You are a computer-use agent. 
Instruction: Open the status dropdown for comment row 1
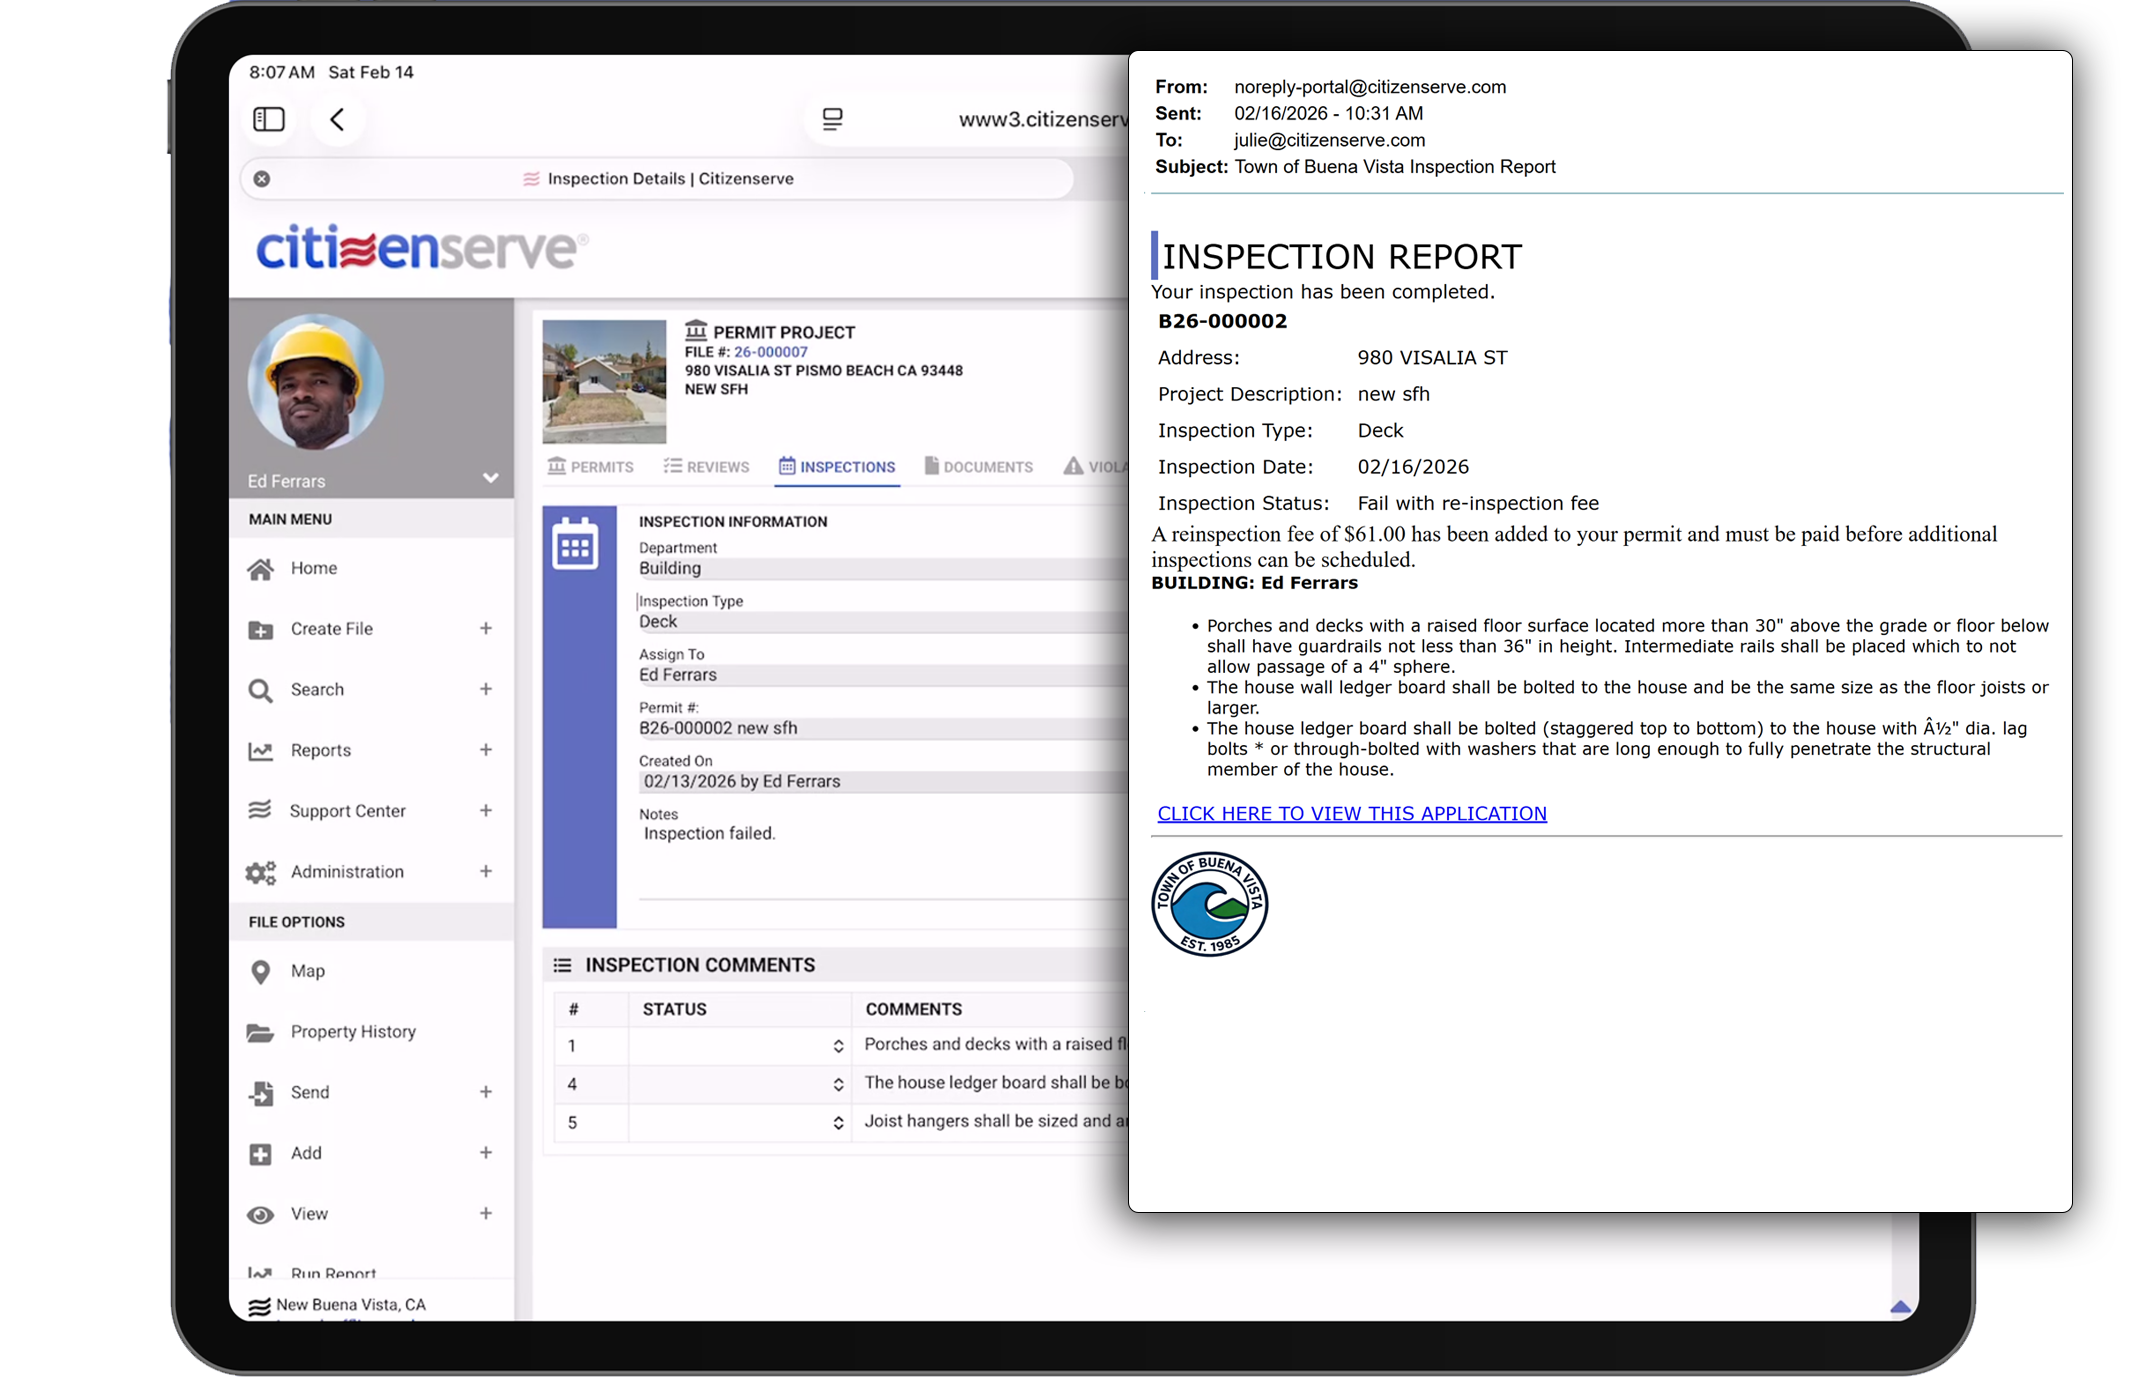837,1045
